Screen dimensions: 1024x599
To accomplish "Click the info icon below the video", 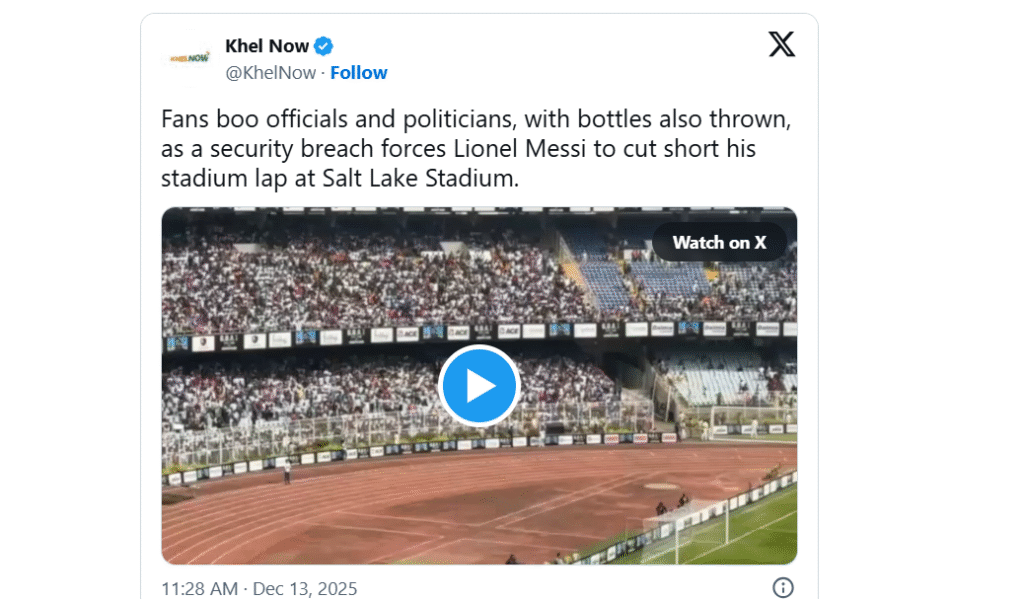I will pyautogui.click(x=783, y=587).
